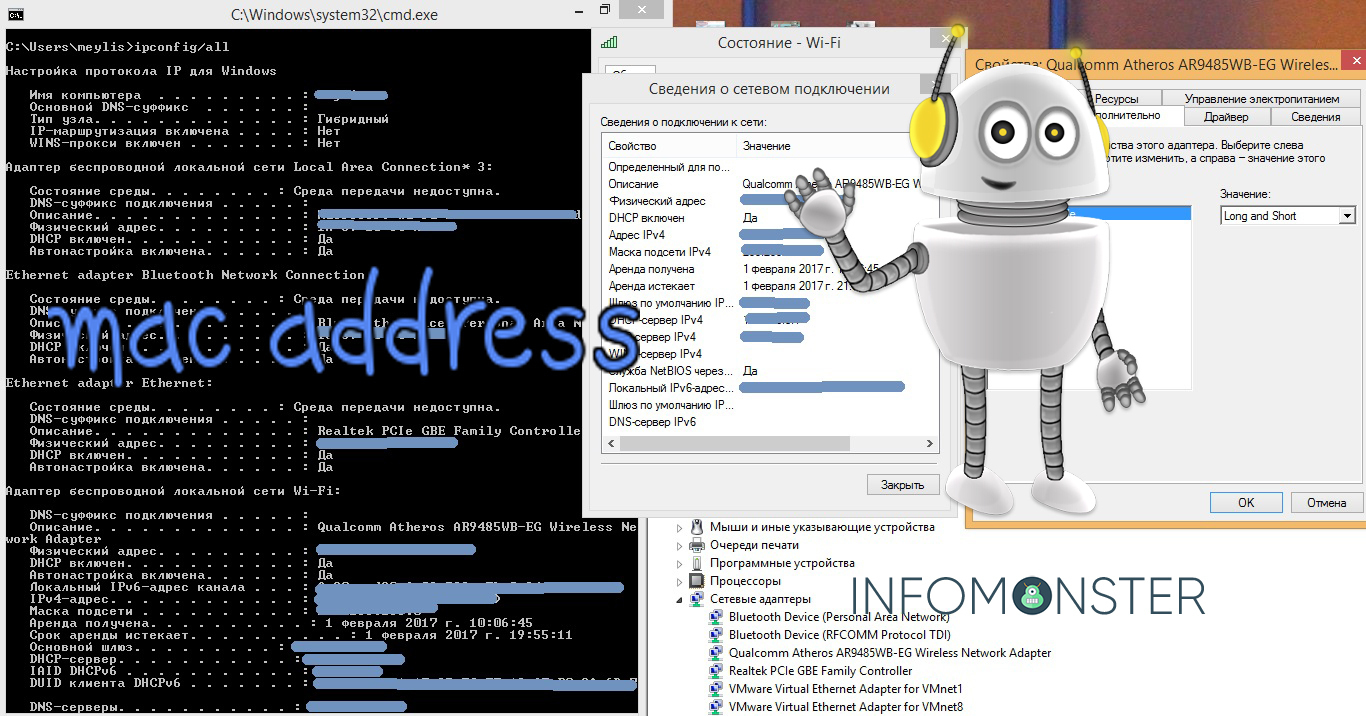The height and width of the screenshot is (716, 1366).
Task: Click the mouse devices category icon
Action: [x=697, y=527]
